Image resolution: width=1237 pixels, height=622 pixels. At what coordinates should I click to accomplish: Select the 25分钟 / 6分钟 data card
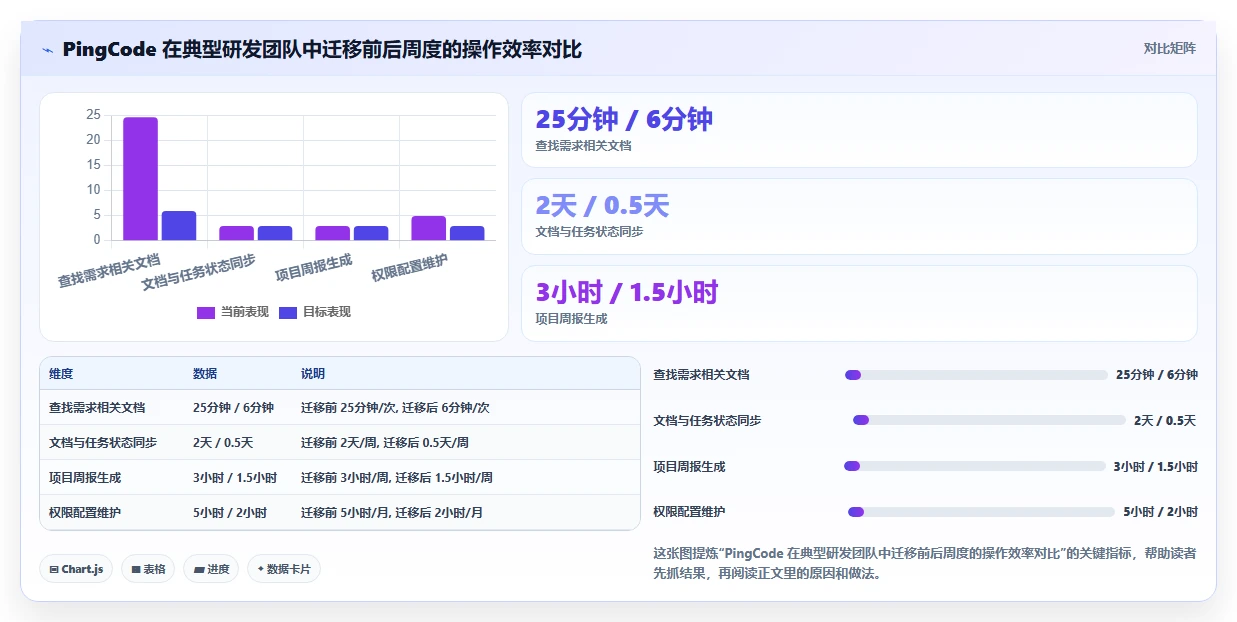click(859, 130)
